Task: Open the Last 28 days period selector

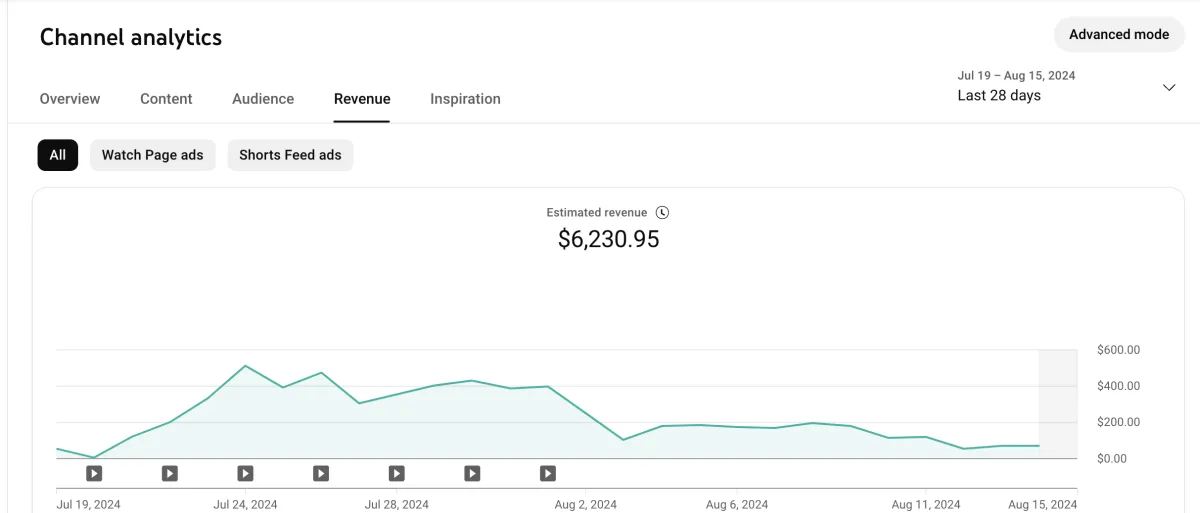Action: pyautogui.click(x=1000, y=96)
